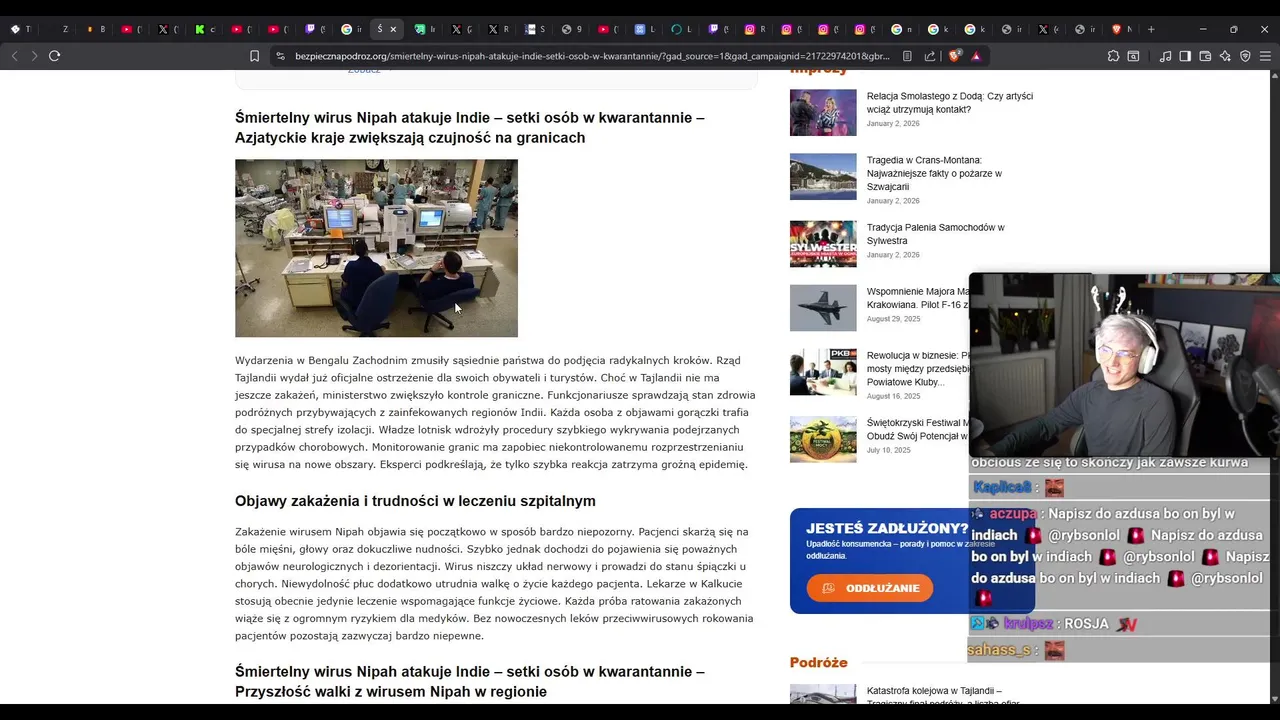Click the Festiwal green logo thumbnail
This screenshot has height=720, width=1280.
[x=823, y=440]
